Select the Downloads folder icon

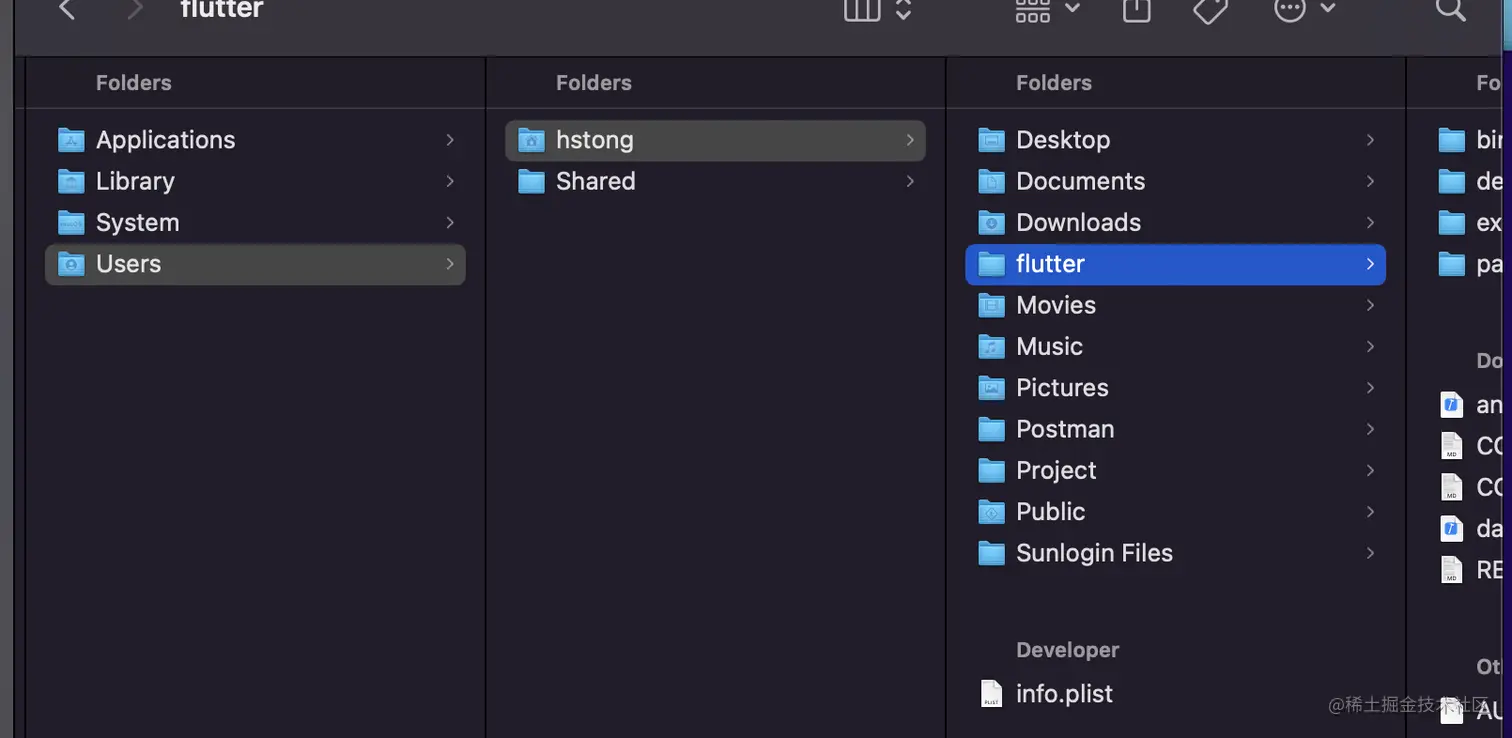991,223
